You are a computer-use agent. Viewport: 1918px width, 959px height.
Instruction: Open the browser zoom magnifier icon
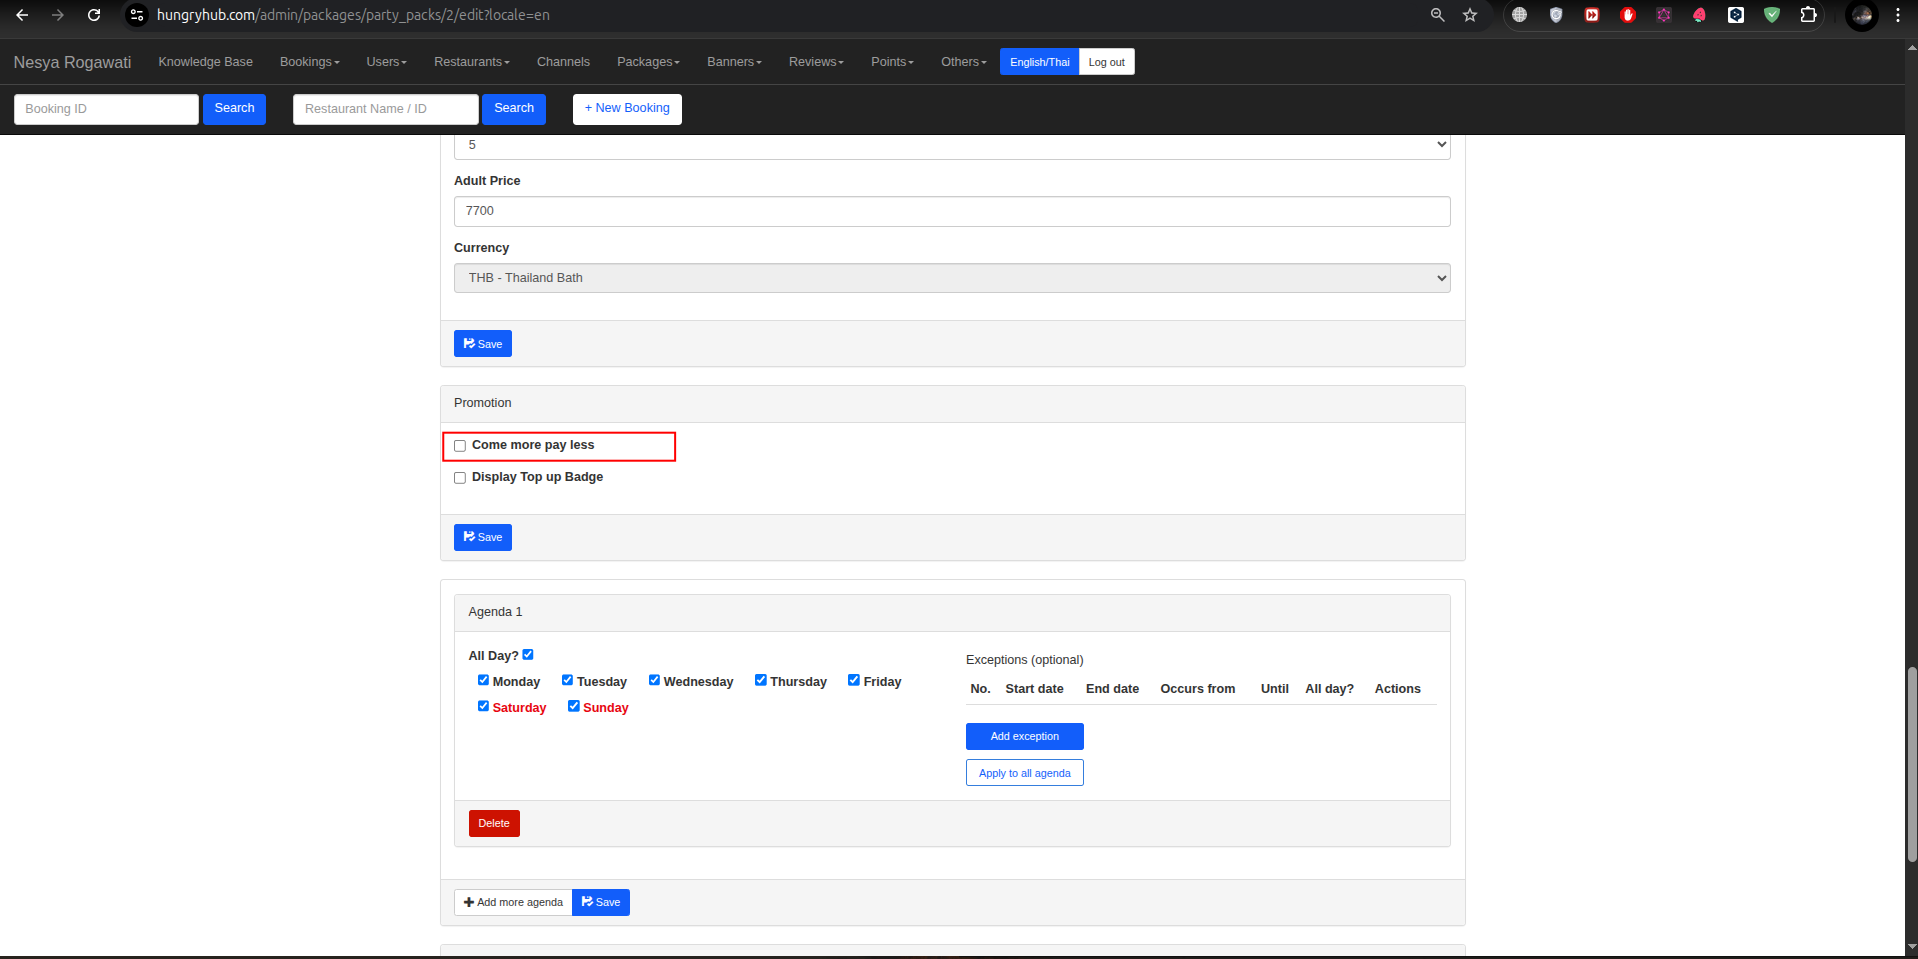coord(1437,15)
